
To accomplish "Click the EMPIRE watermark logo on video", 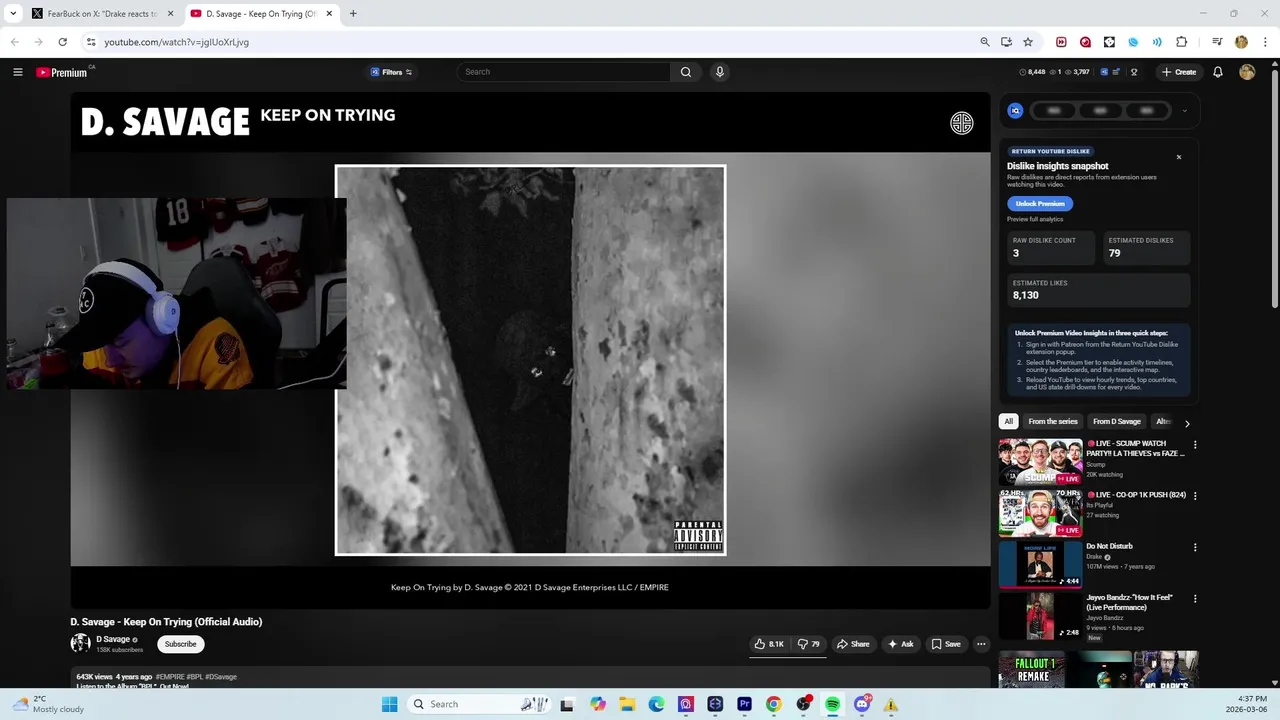I will pos(961,123).
